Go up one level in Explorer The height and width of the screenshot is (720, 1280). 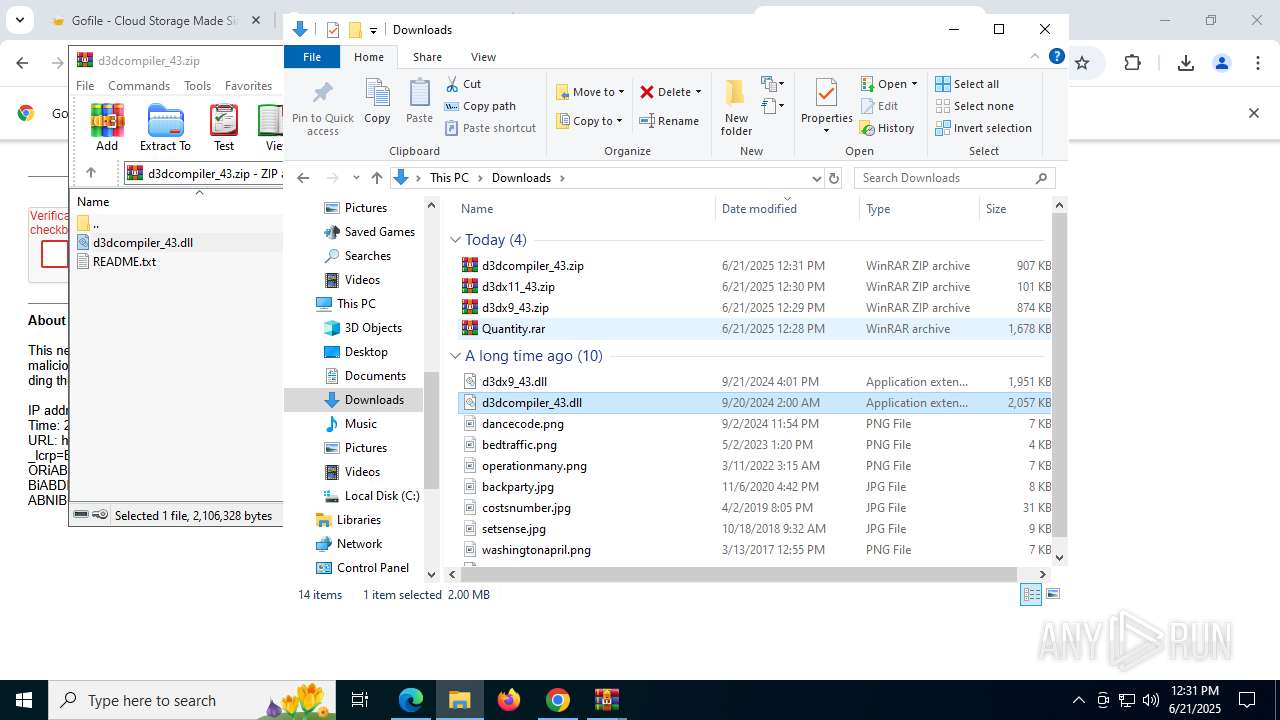[x=377, y=178]
